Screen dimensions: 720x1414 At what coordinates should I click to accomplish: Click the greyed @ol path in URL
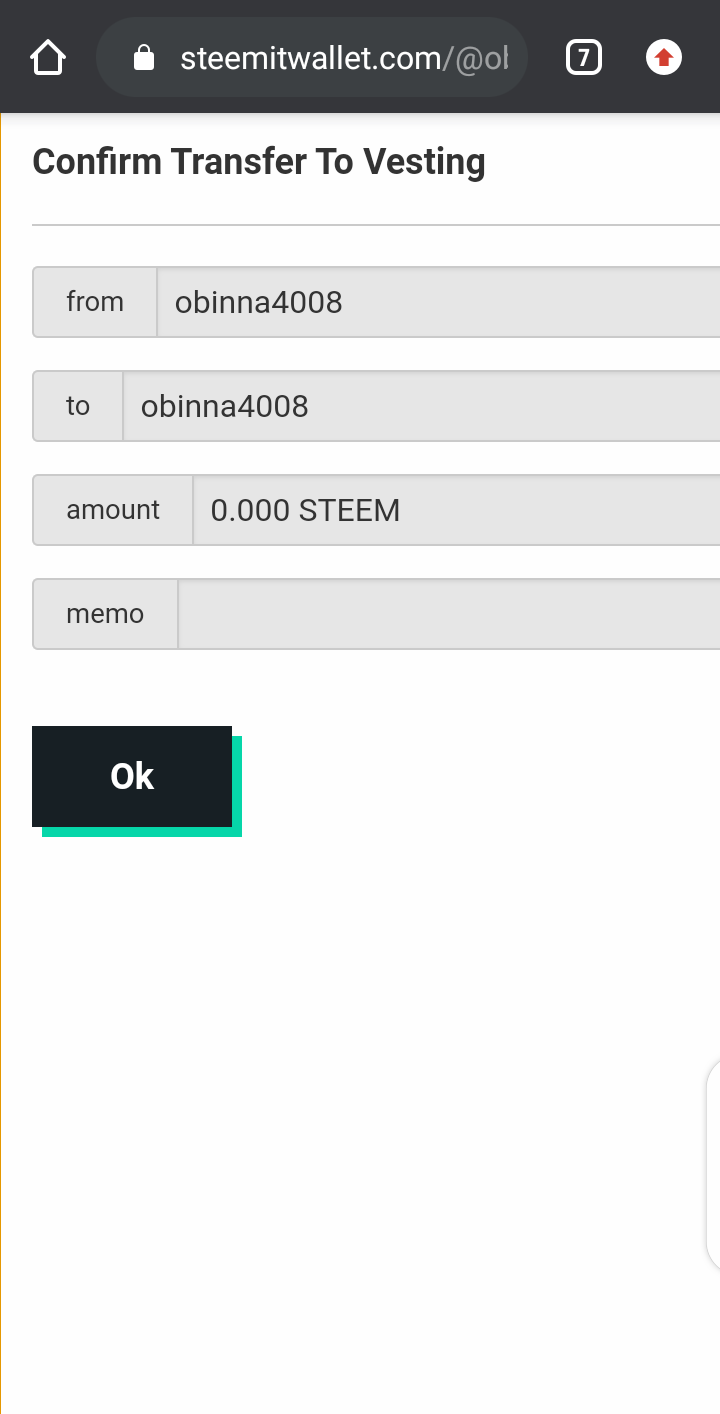482,59
